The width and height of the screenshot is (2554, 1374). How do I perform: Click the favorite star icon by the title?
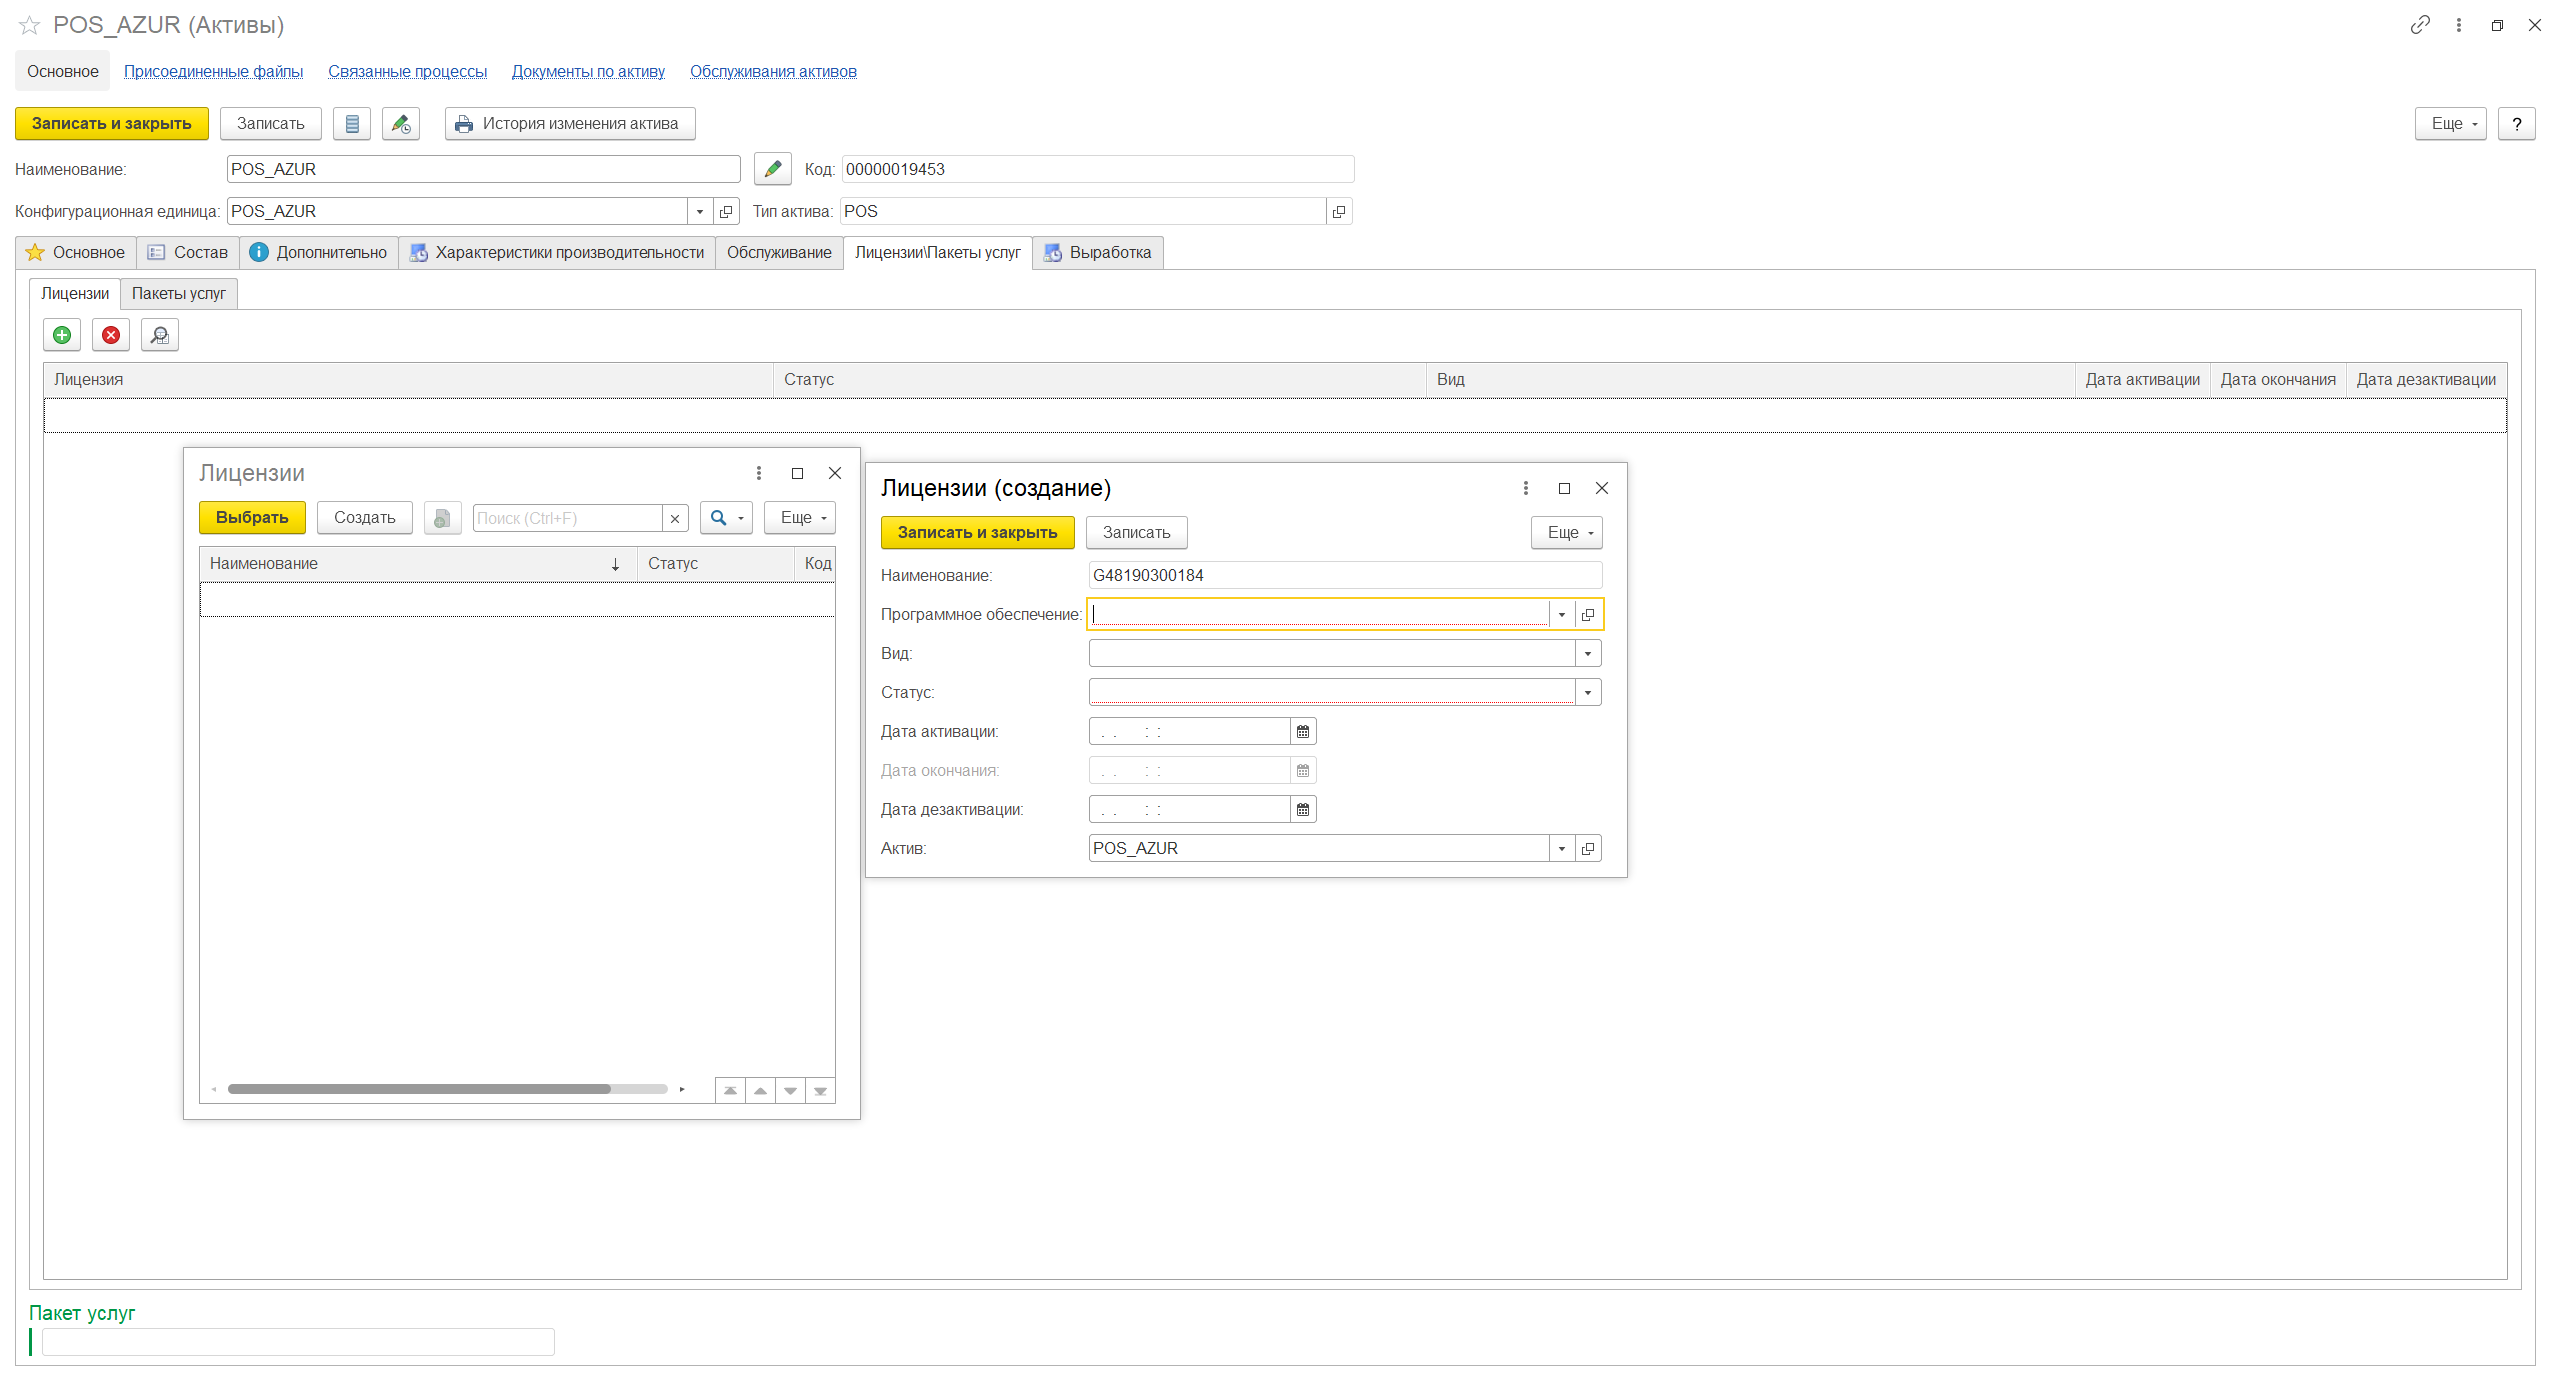[30, 25]
